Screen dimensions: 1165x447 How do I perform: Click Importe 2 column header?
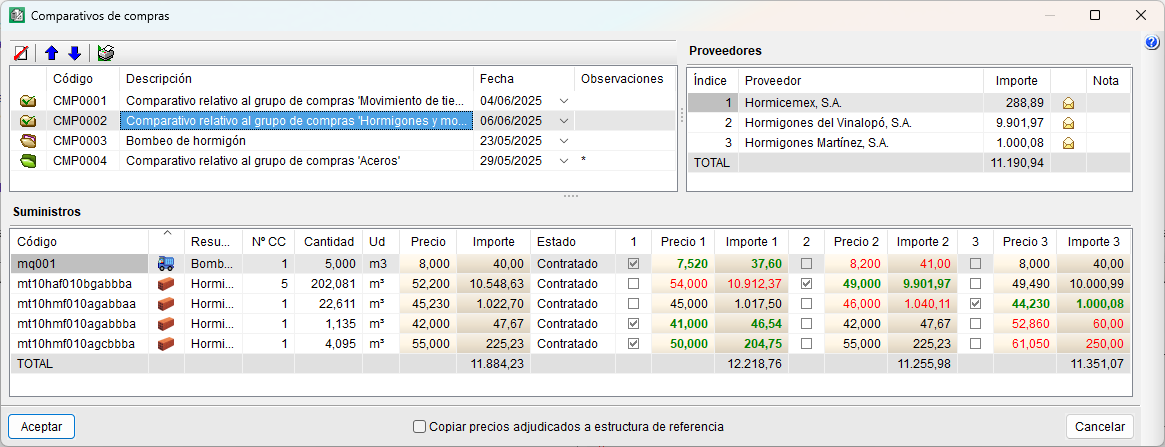tap(923, 241)
